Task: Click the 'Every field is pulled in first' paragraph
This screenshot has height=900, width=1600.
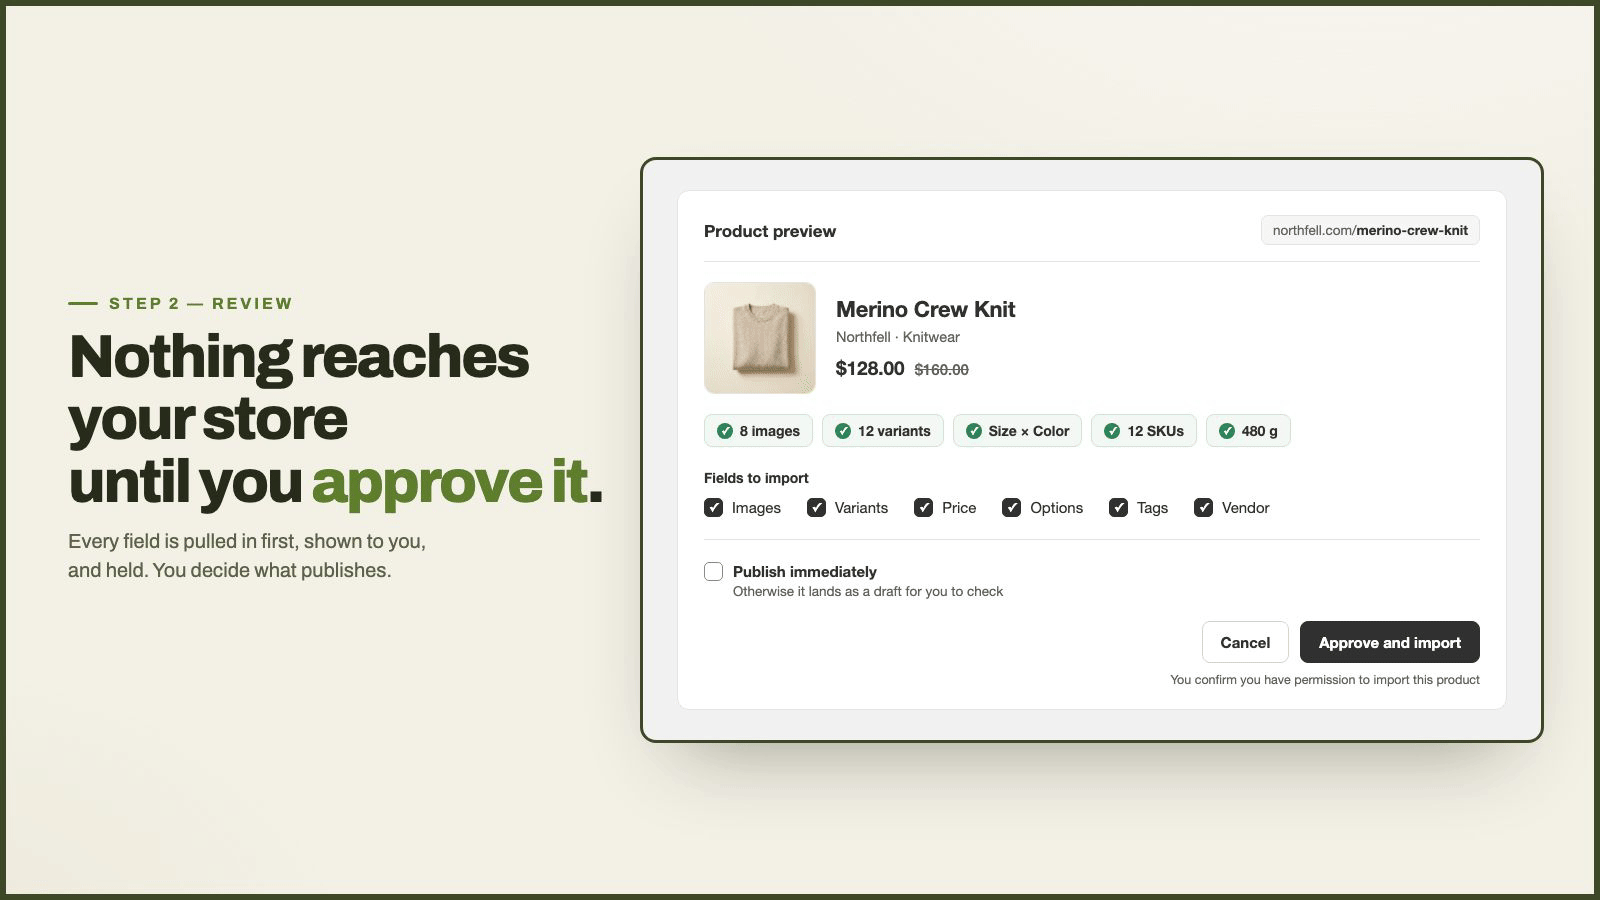Action: click(247, 556)
